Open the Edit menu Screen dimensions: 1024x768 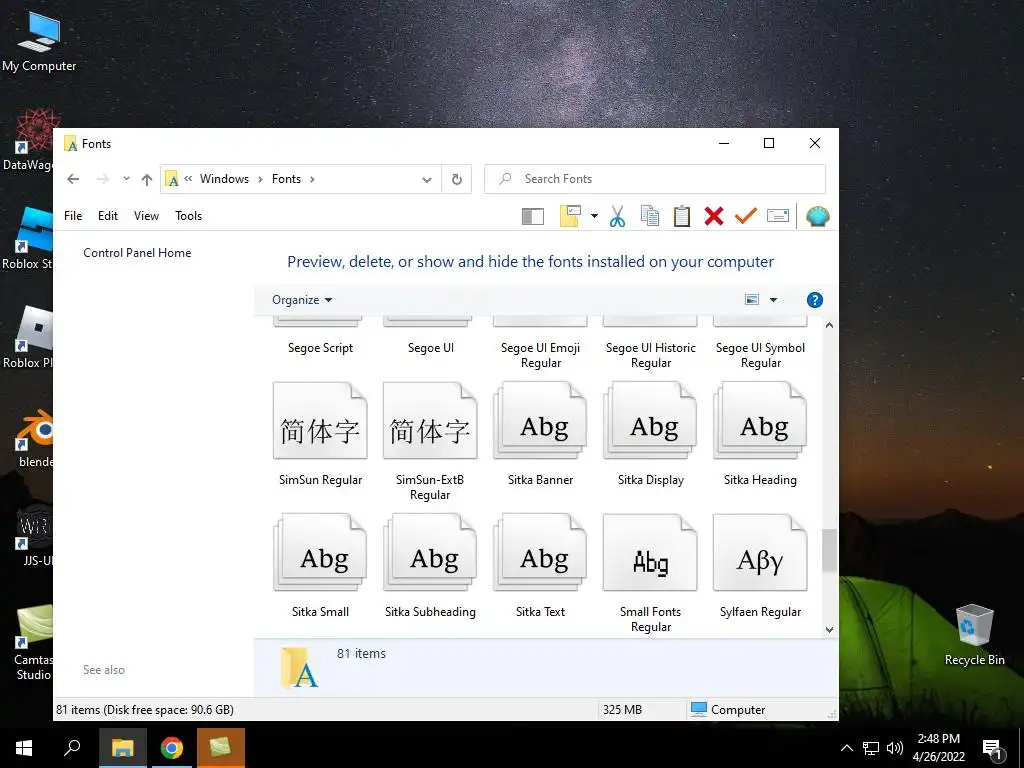(108, 216)
